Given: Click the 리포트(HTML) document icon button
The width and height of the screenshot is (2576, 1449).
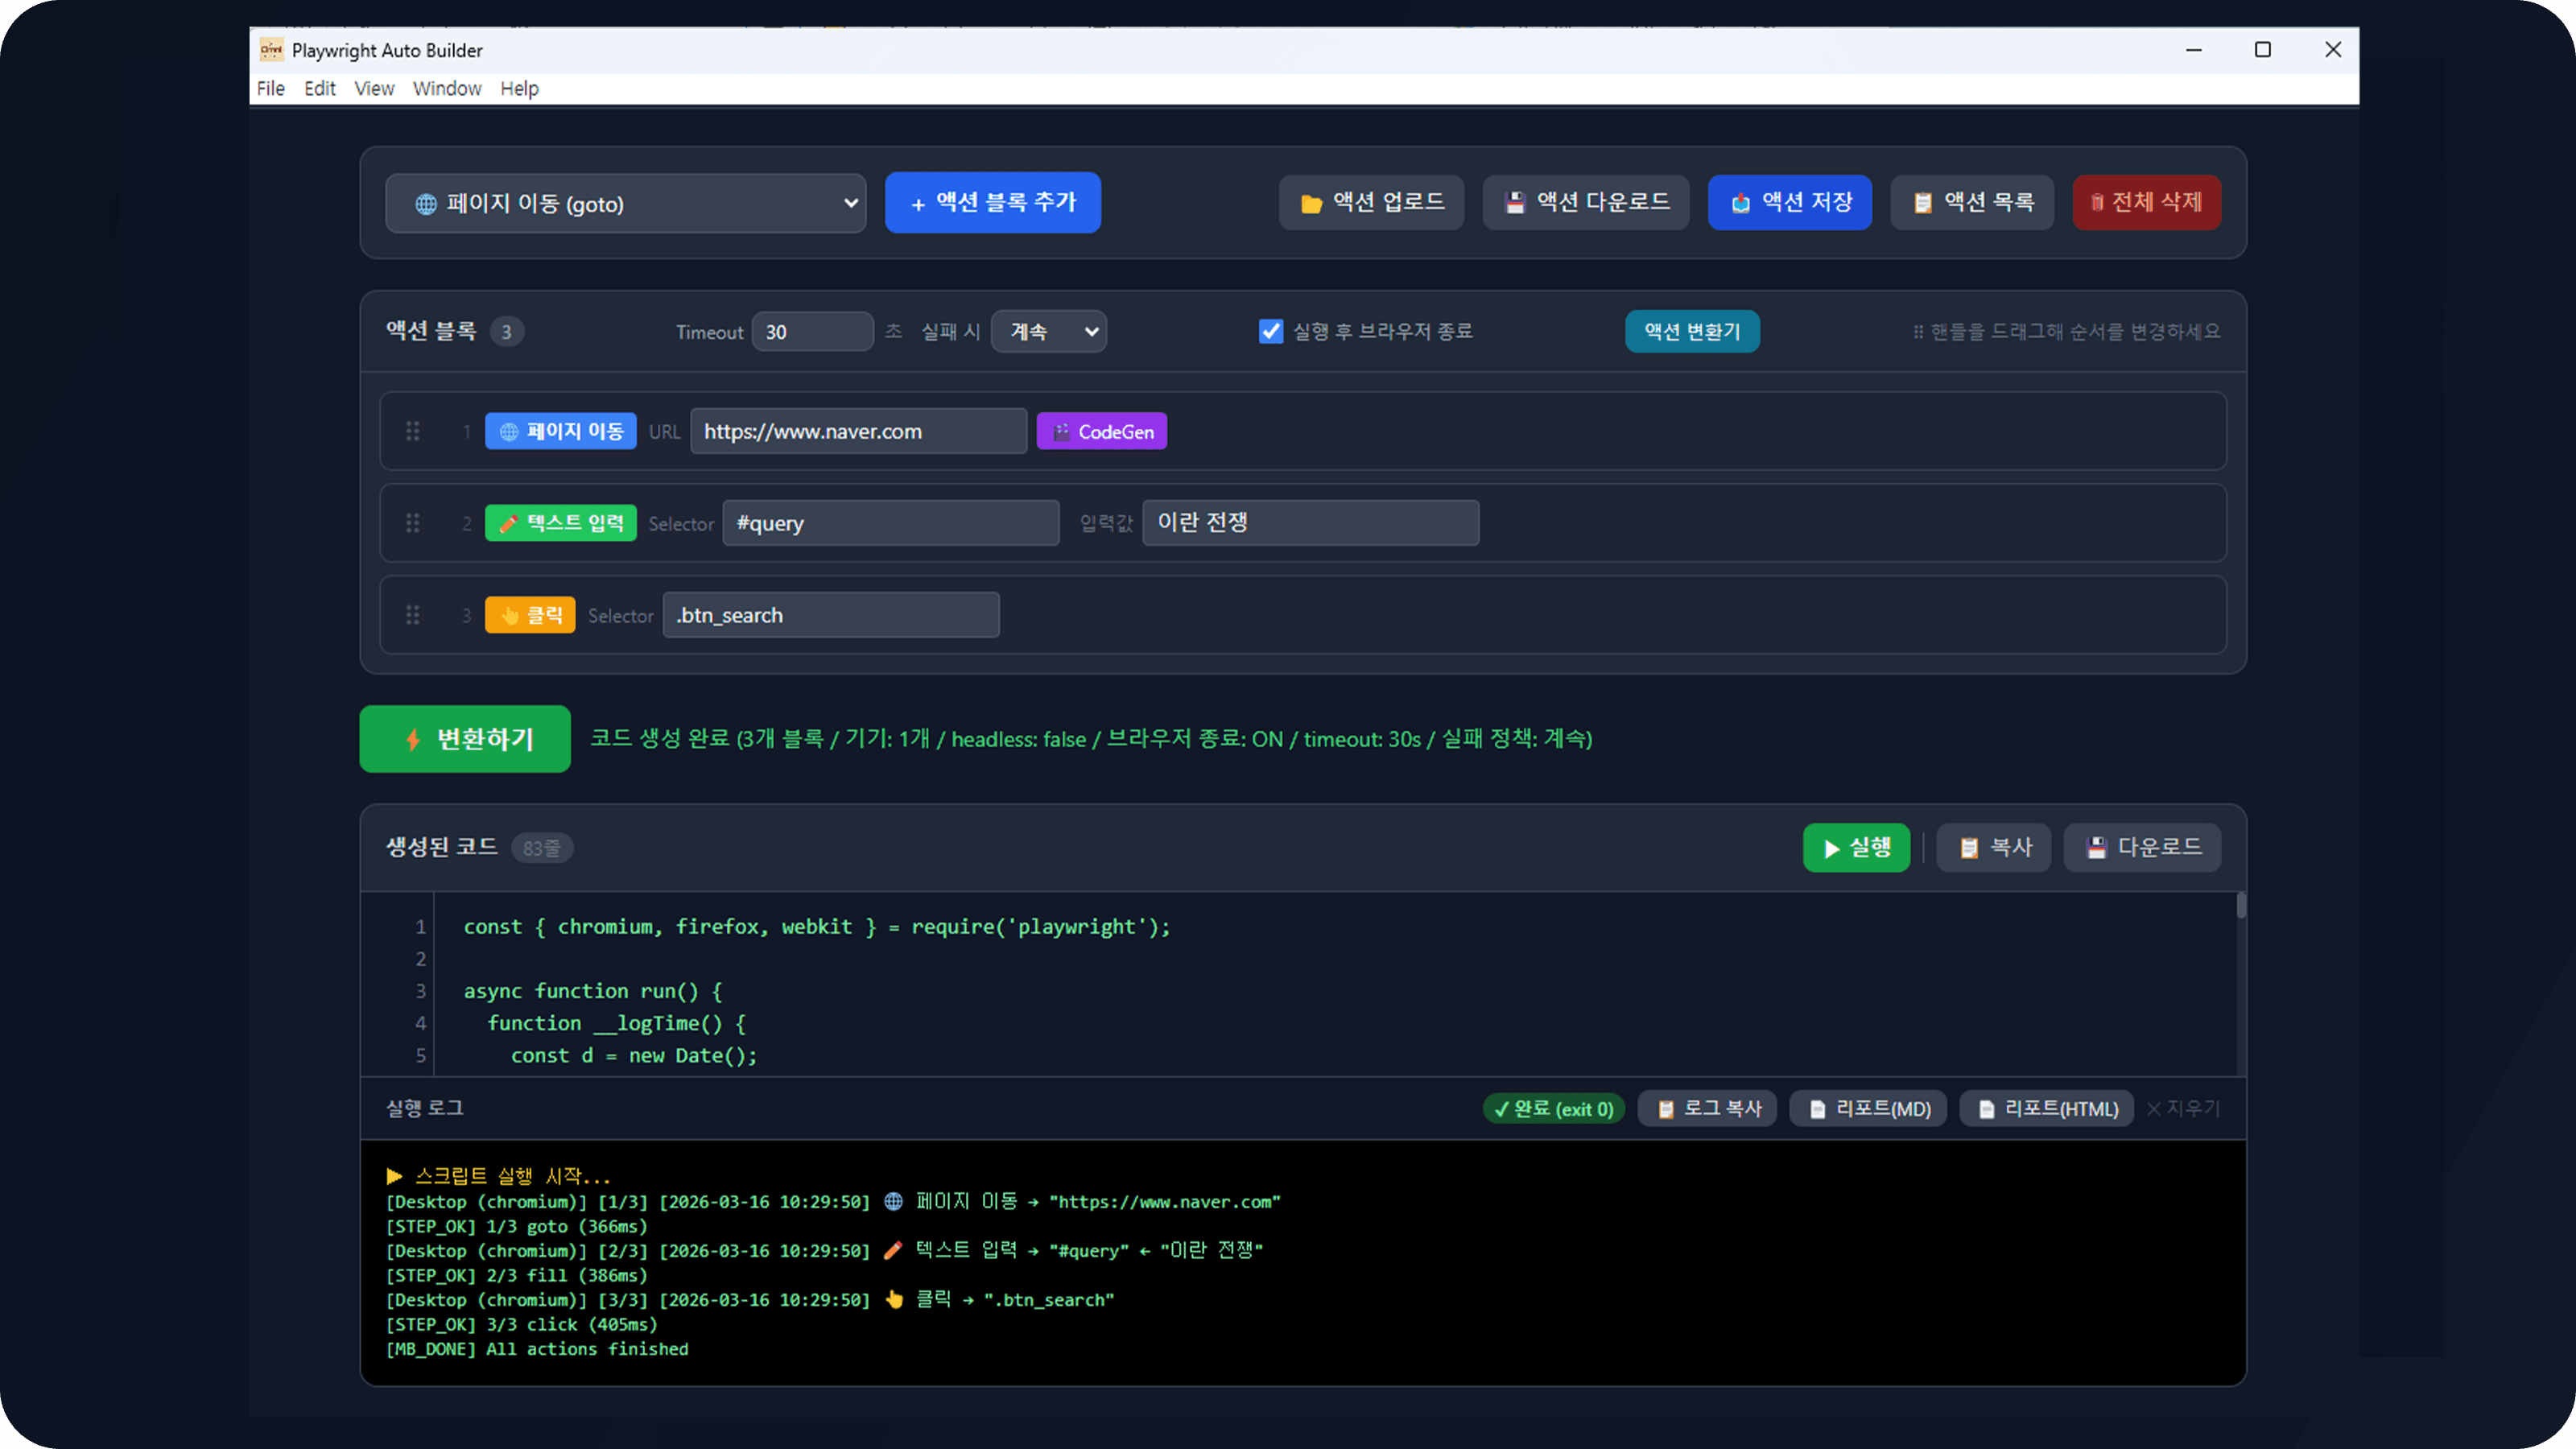Looking at the screenshot, I should 2046,1108.
